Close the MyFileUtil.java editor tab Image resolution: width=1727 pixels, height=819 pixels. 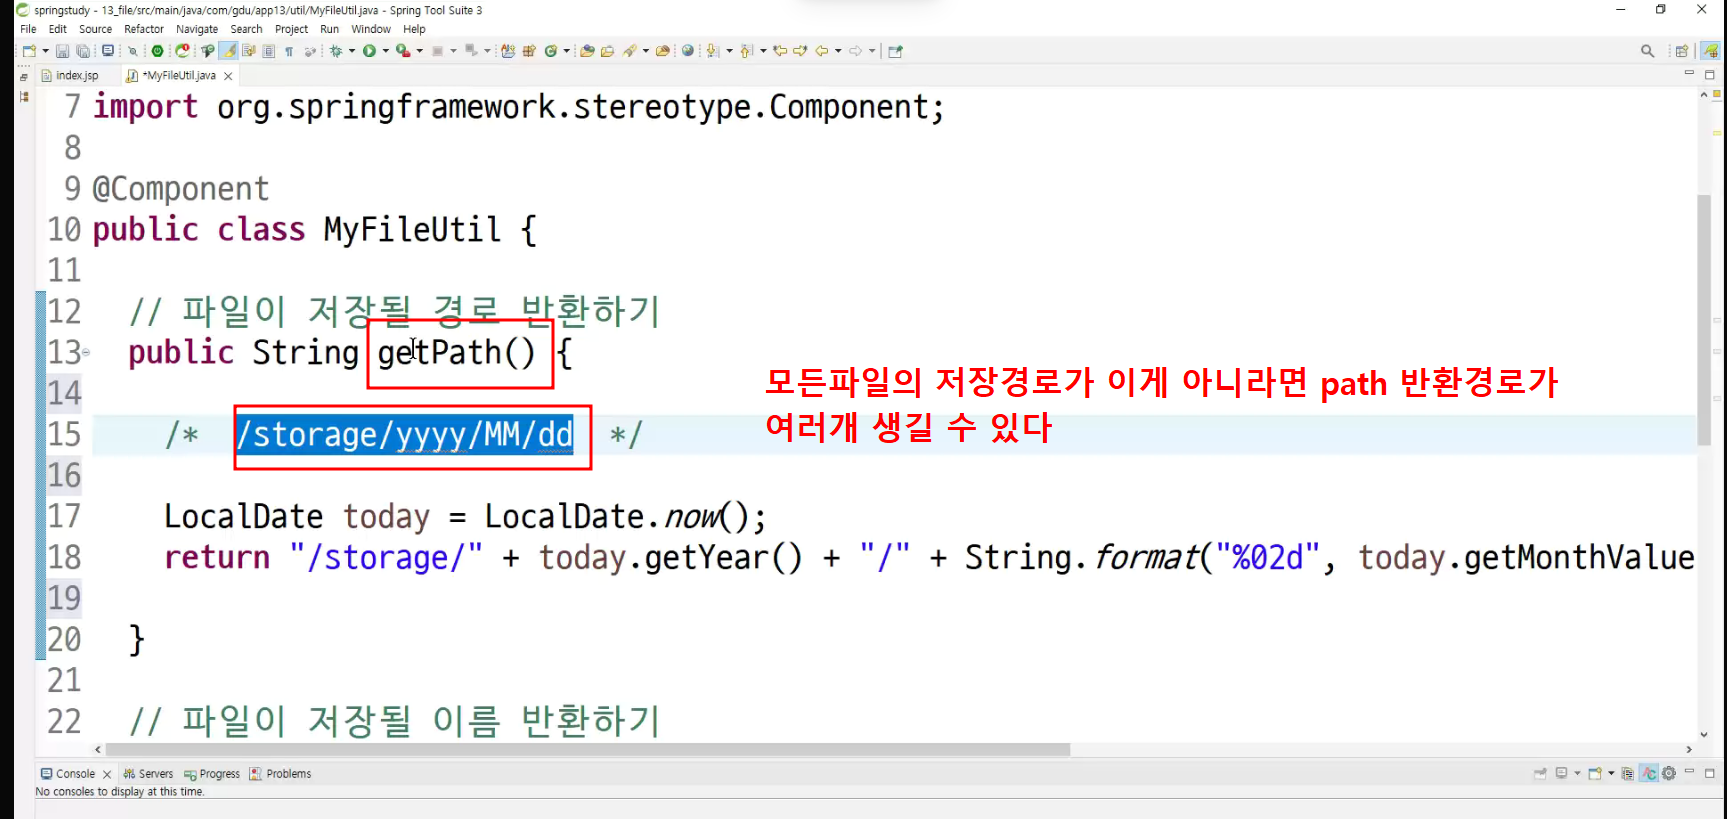point(228,76)
